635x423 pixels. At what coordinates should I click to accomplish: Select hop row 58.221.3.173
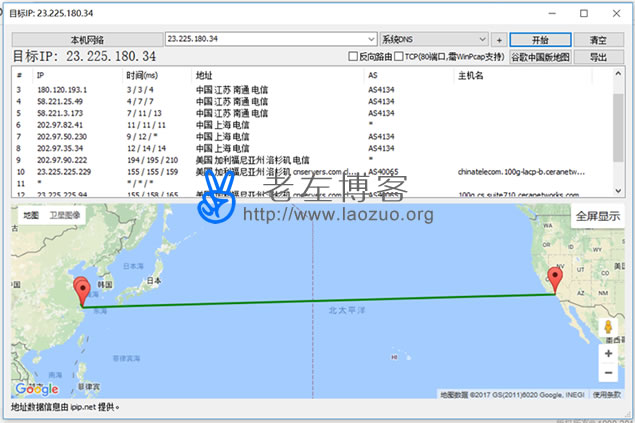(312, 113)
